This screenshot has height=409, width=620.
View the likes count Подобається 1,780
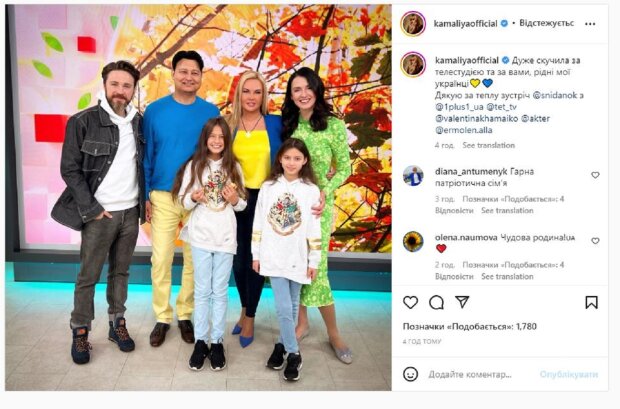[470, 326]
